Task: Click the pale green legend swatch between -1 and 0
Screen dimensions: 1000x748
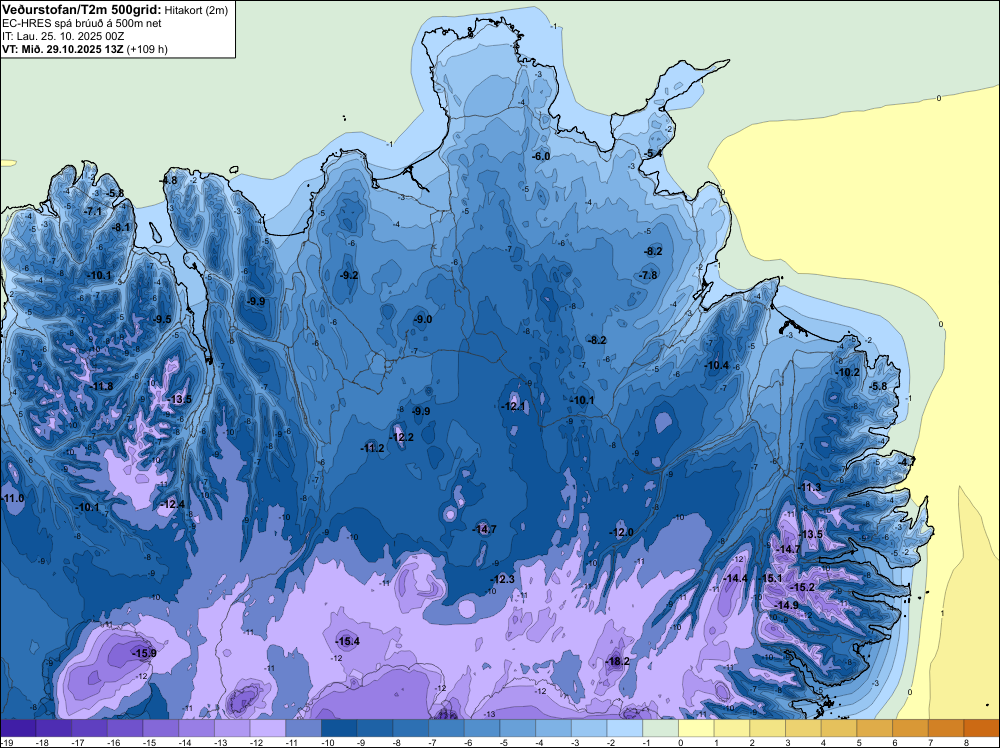Action: click(x=661, y=728)
